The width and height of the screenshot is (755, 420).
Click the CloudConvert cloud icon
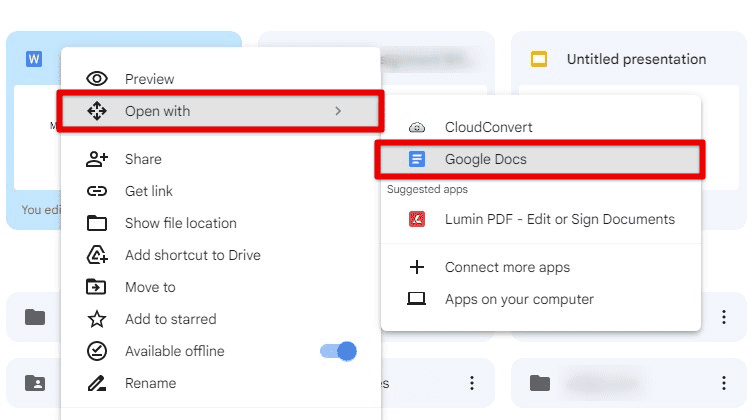(417, 128)
